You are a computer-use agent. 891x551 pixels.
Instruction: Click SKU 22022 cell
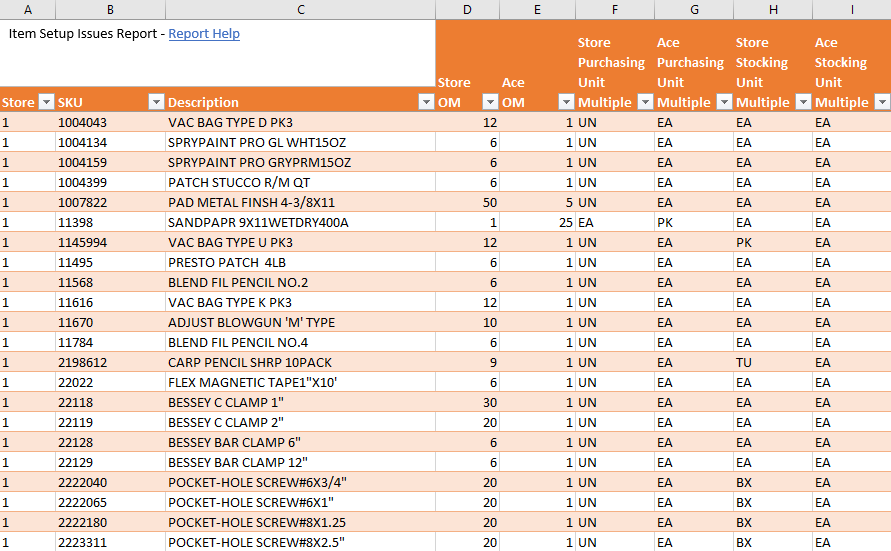[110, 382]
